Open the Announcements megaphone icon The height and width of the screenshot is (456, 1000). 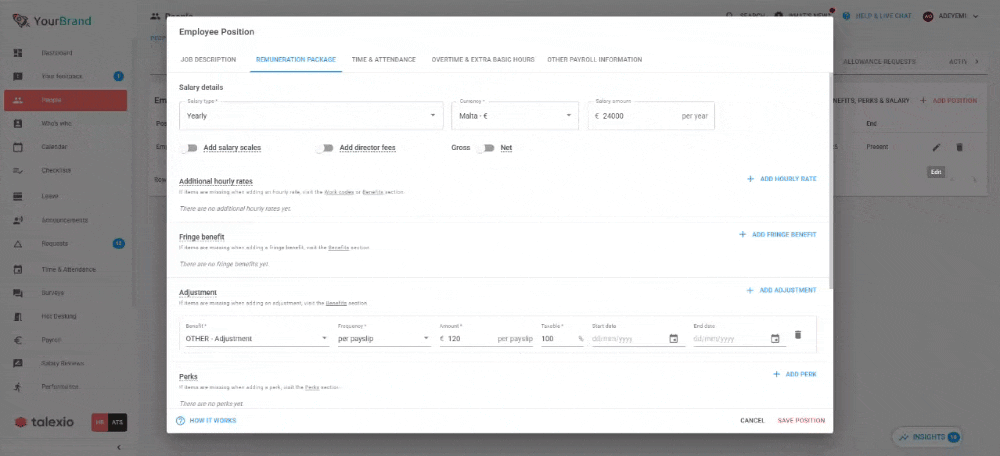coord(18,220)
